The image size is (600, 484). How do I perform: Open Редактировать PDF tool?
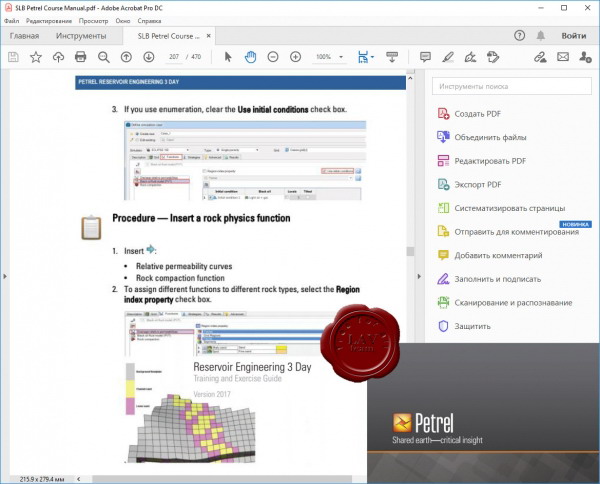click(481, 161)
